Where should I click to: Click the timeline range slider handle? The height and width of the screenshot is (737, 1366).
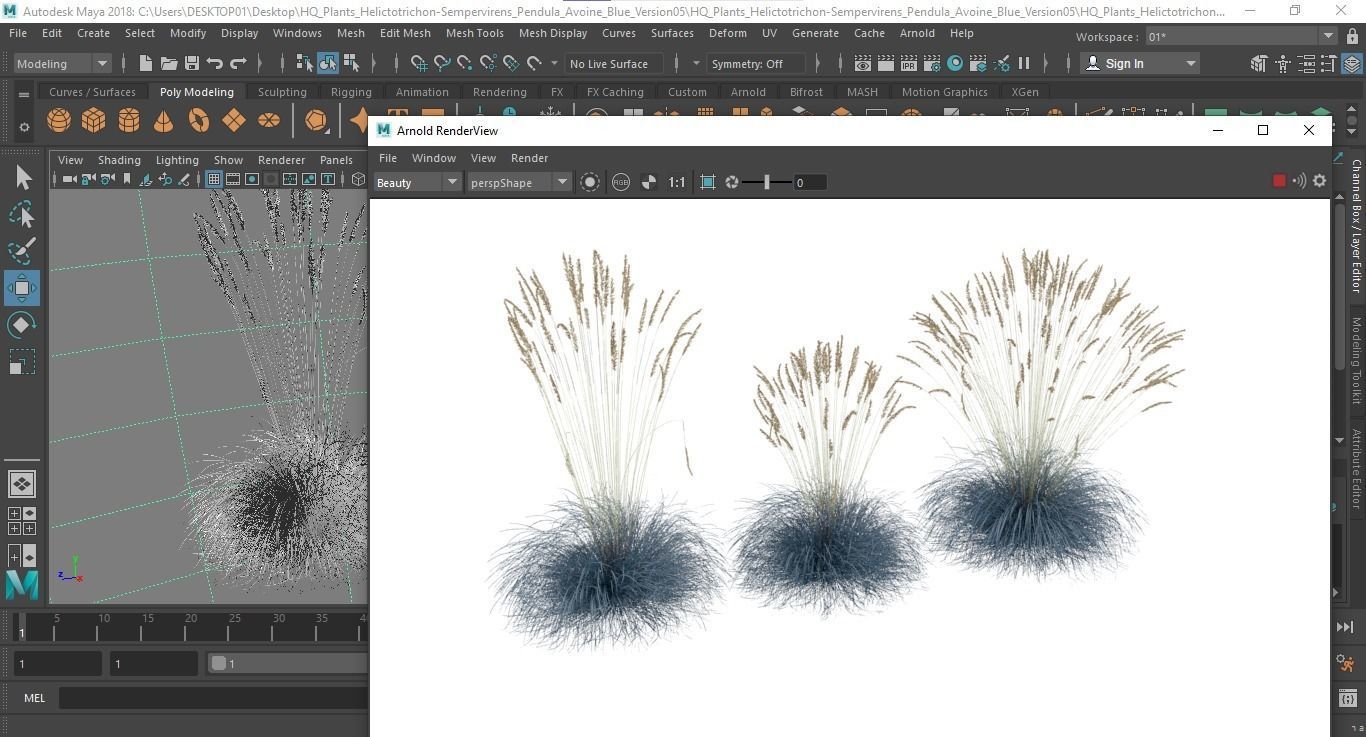tap(219, 663)
